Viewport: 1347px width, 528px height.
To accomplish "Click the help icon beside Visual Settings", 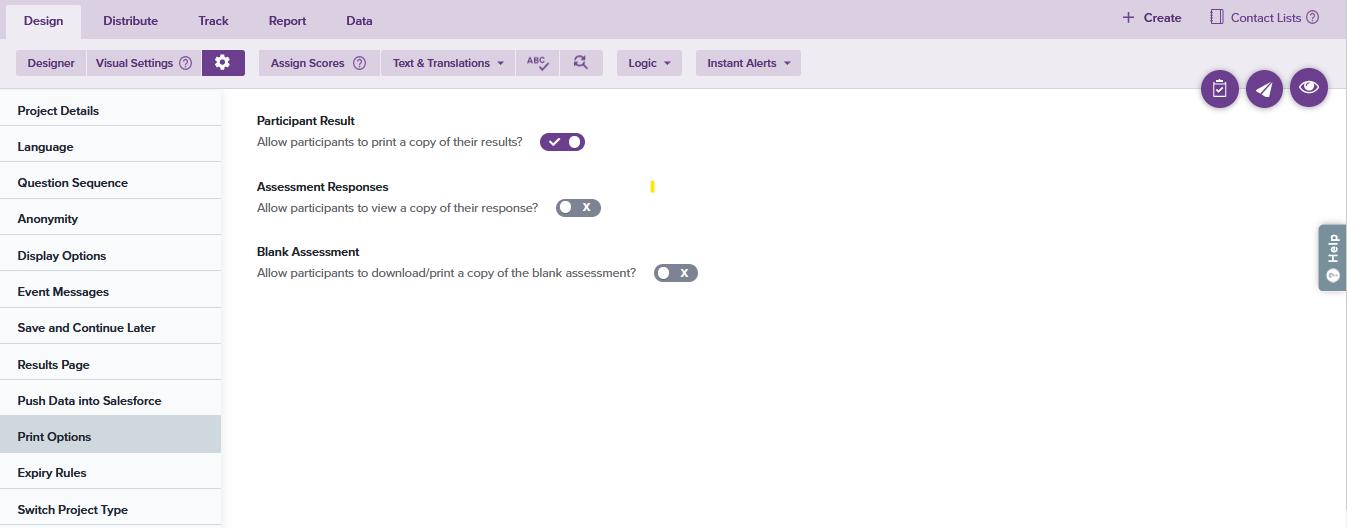I will 185,63.
